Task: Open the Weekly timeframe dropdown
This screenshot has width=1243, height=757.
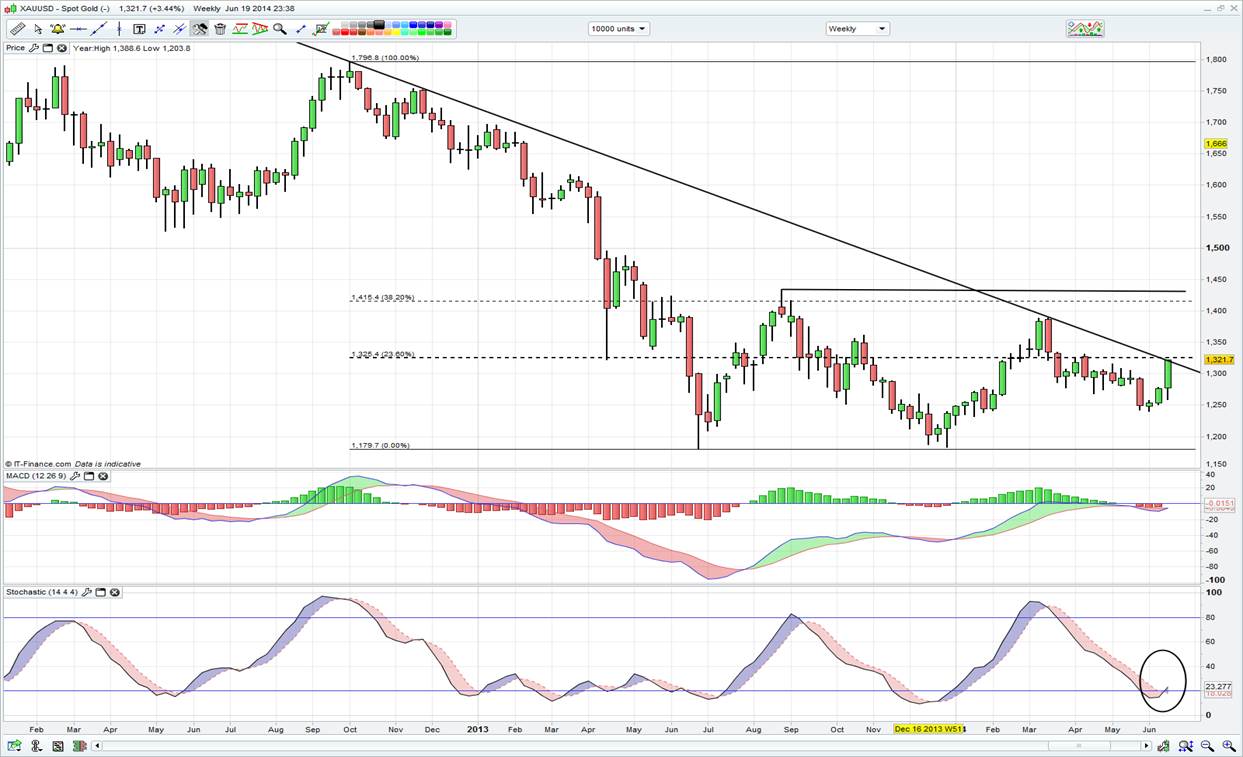Action: [856, 29]
